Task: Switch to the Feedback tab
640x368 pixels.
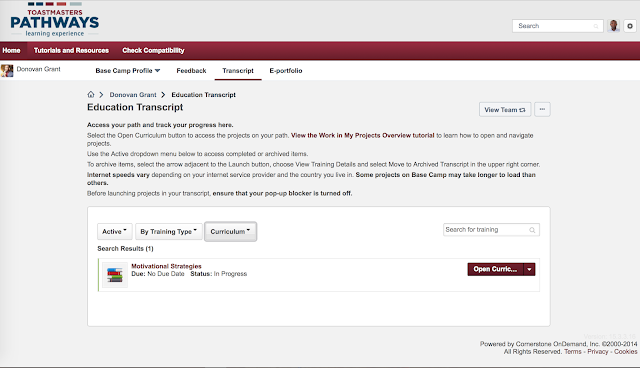Action: (191, 71)
